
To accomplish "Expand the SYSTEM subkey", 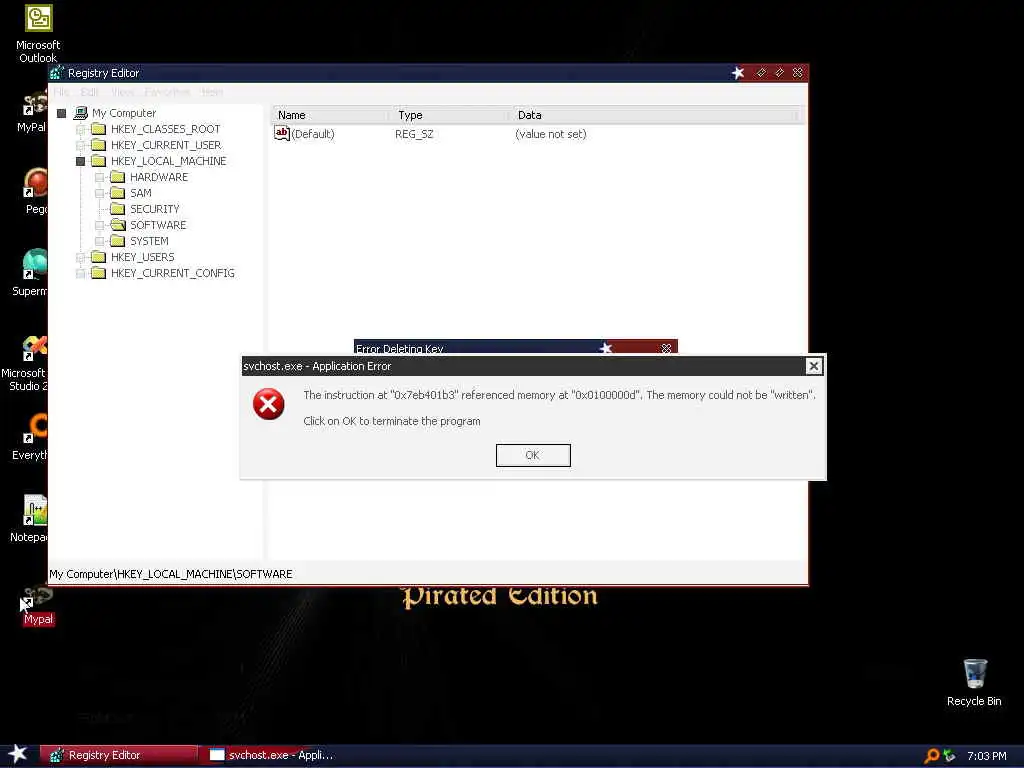I will [x=99, y=241].
